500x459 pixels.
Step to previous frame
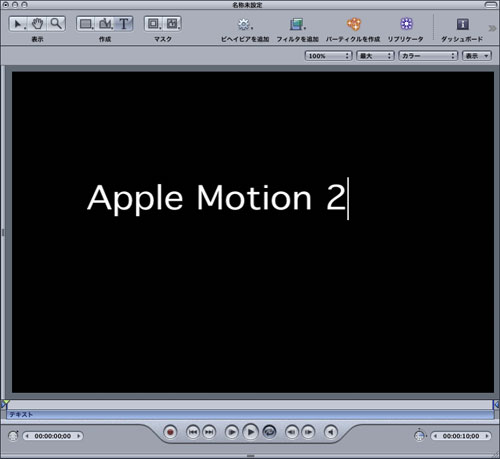(292, 432)
